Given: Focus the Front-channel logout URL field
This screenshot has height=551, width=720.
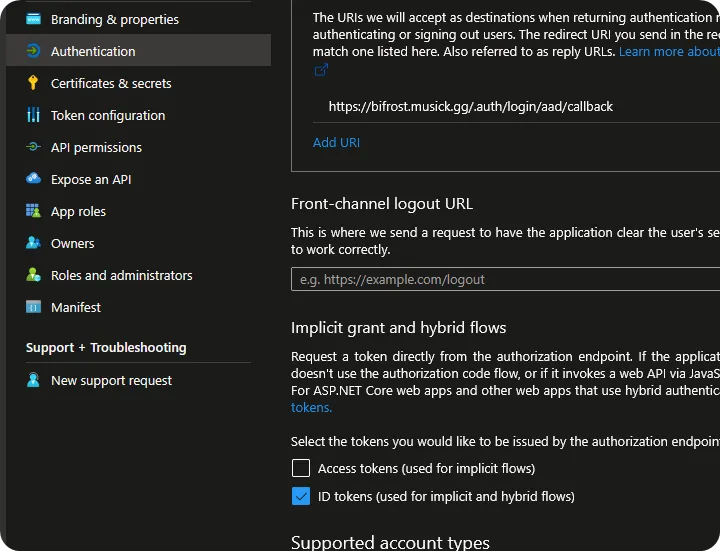Looking at the screenshot, I should (505, 280).
